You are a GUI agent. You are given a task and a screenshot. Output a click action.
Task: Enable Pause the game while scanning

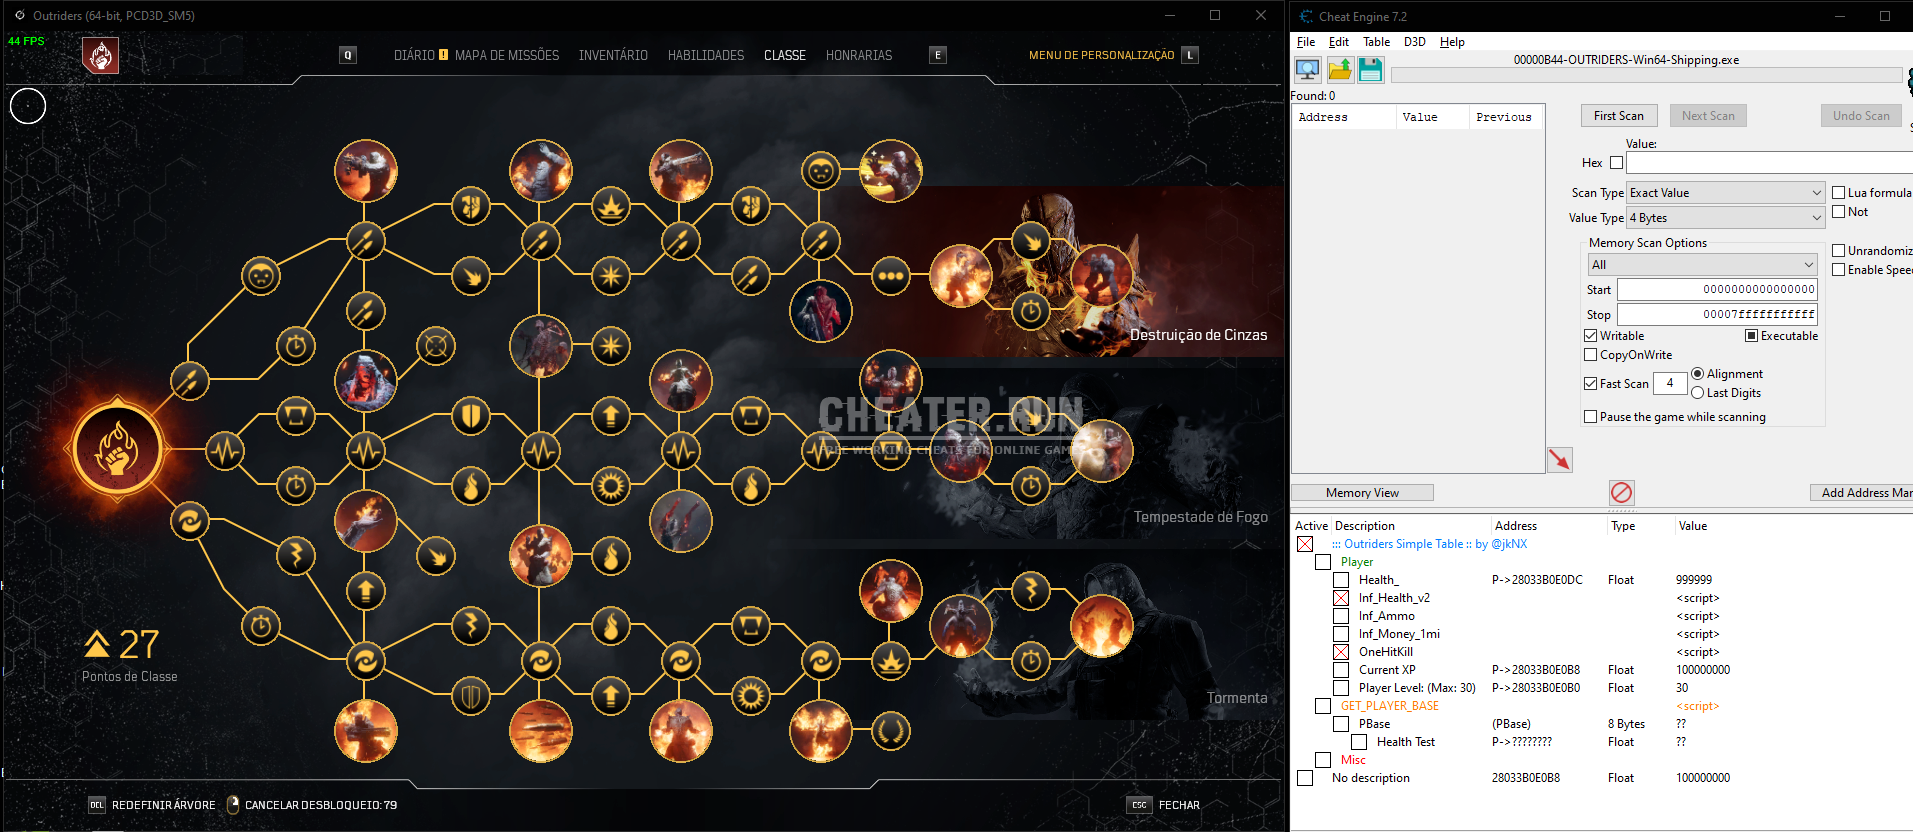click(x=1590, y=417)
